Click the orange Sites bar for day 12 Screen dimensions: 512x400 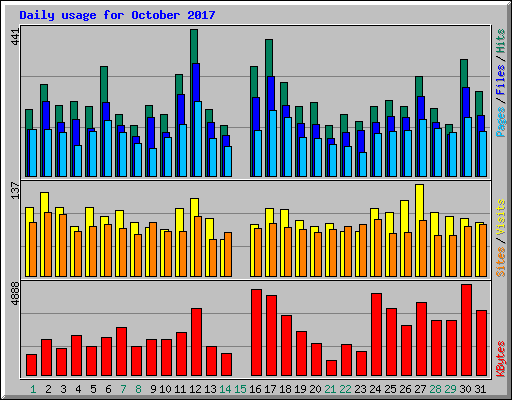(198, 246)
